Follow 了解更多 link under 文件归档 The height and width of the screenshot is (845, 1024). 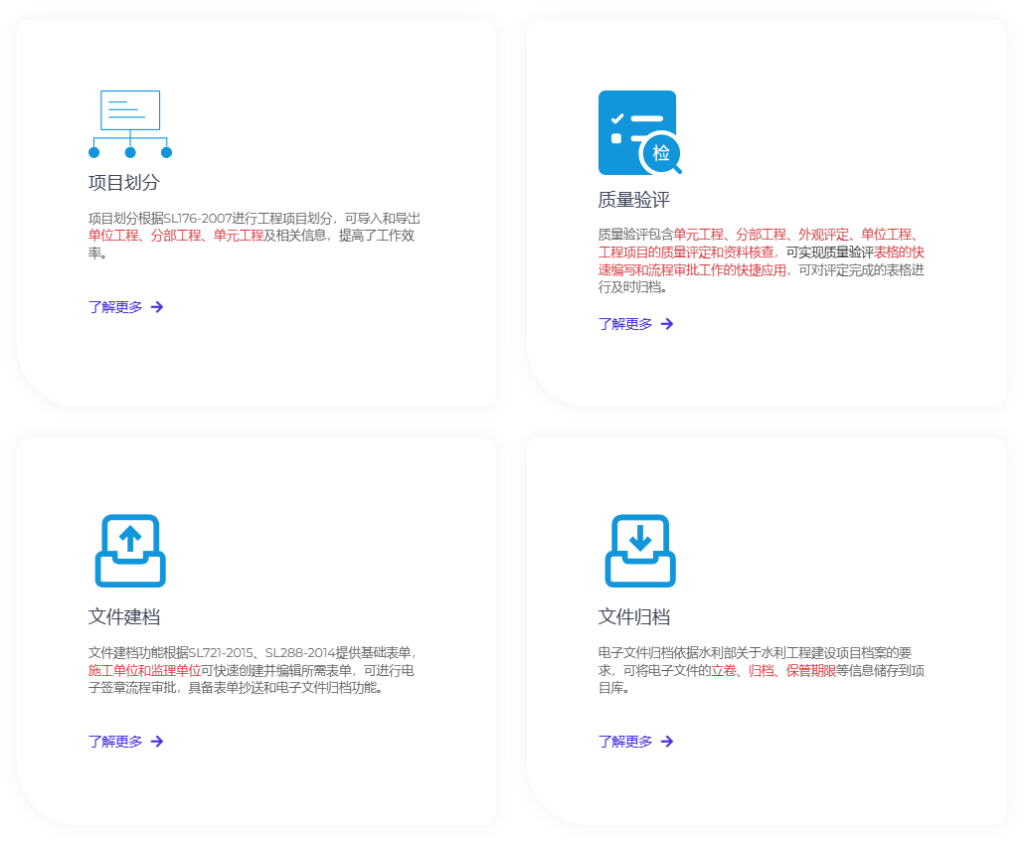pyautogui.click(x=625, y=741)
